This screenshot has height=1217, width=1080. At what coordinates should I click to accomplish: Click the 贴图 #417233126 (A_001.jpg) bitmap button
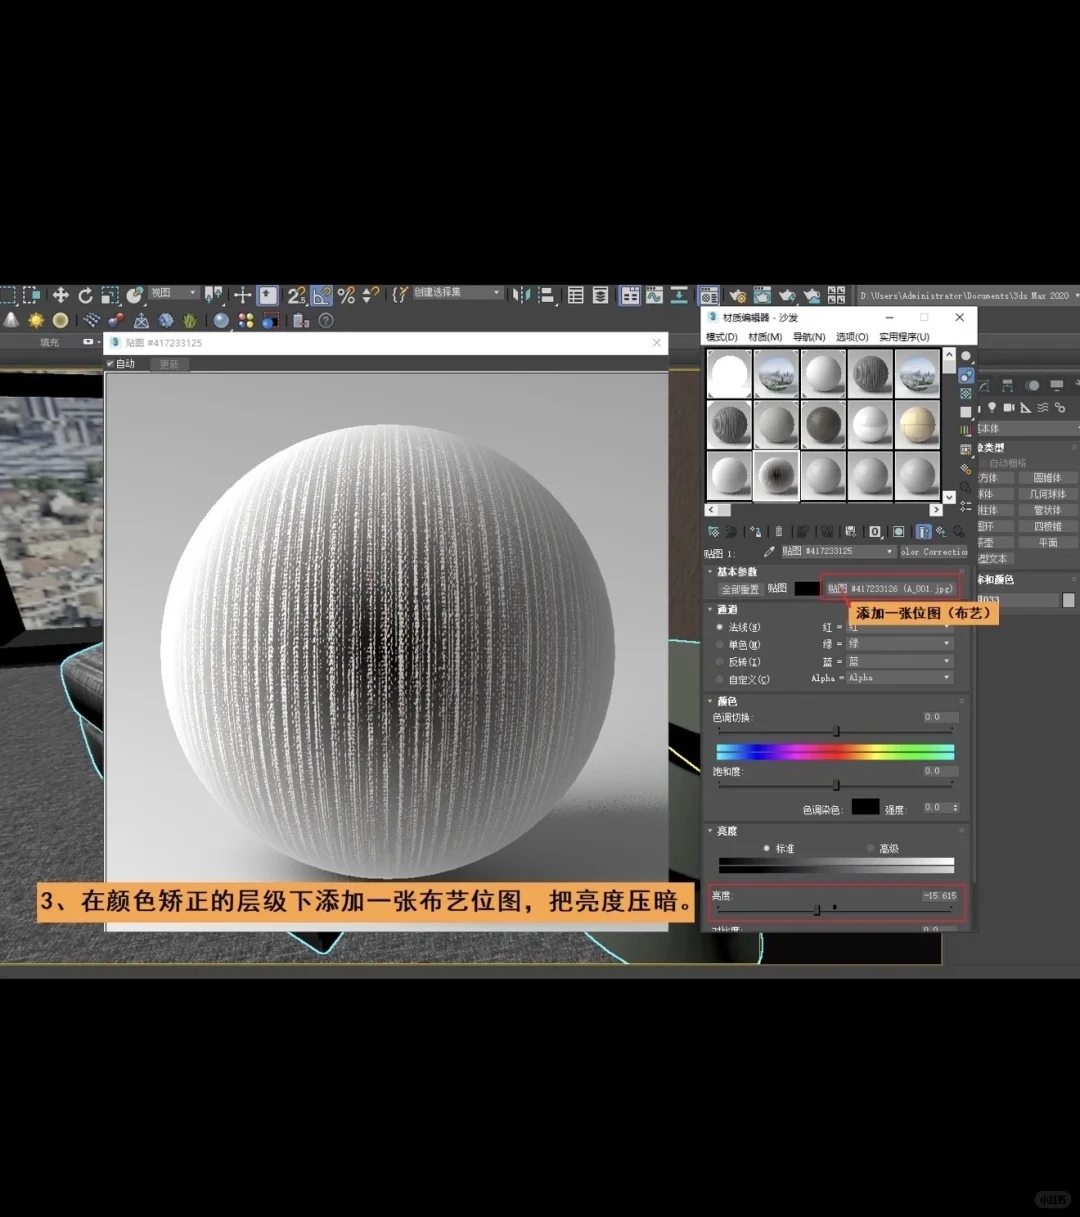[x=890, y=588]
